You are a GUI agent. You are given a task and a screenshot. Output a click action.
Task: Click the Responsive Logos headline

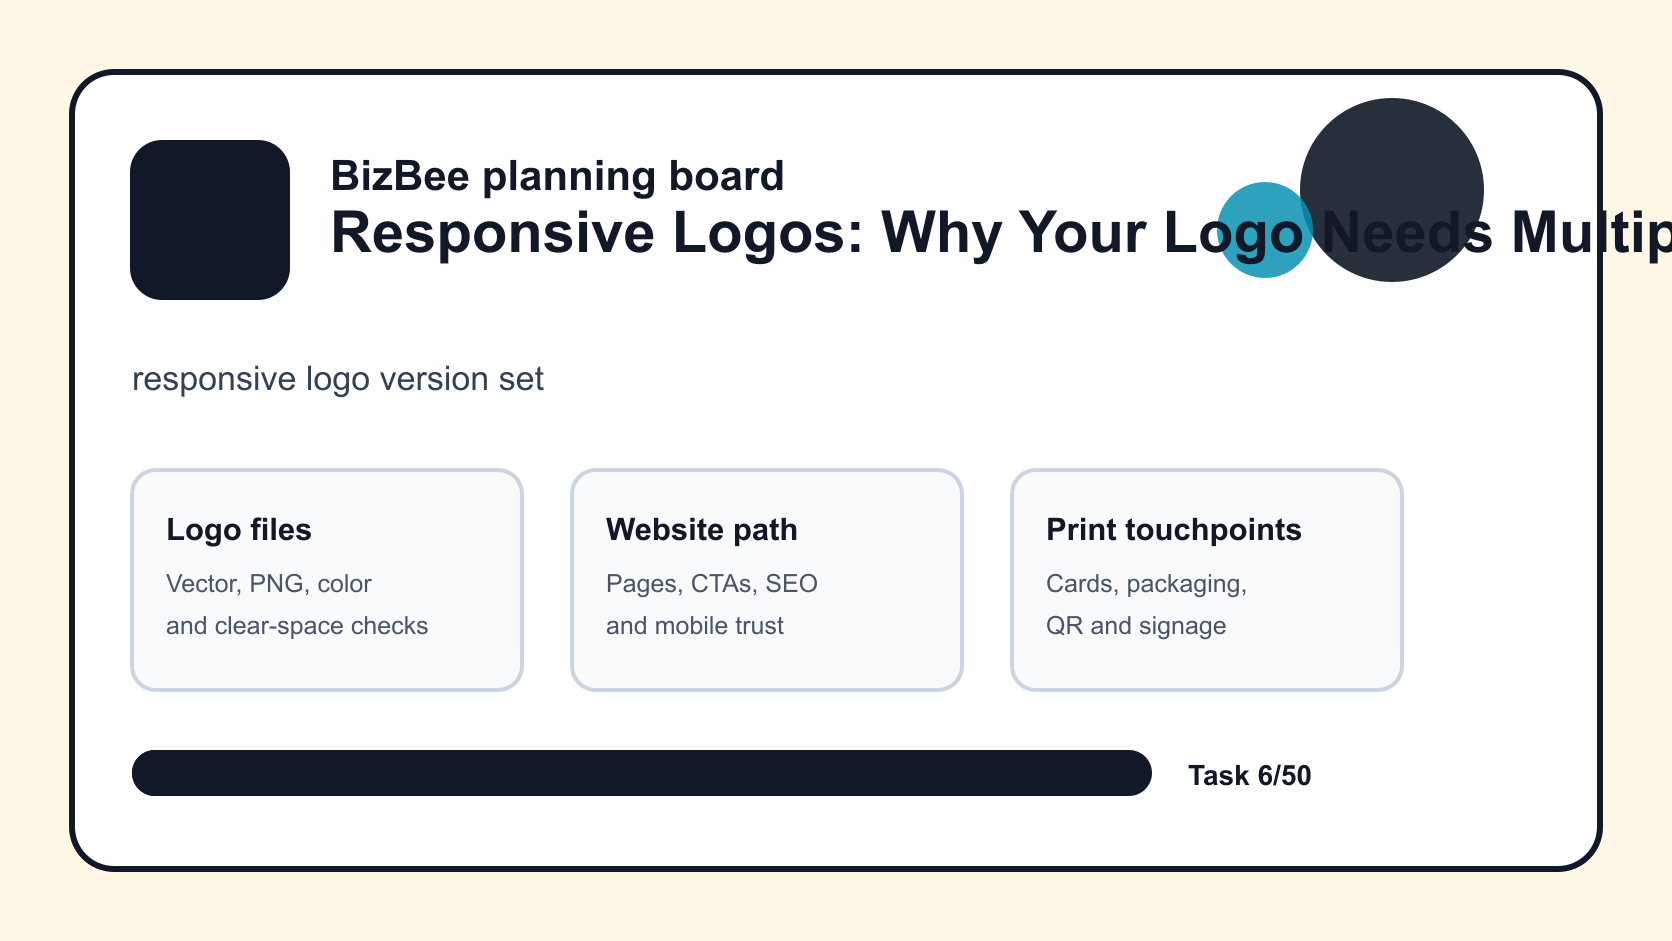(1001, 233)
